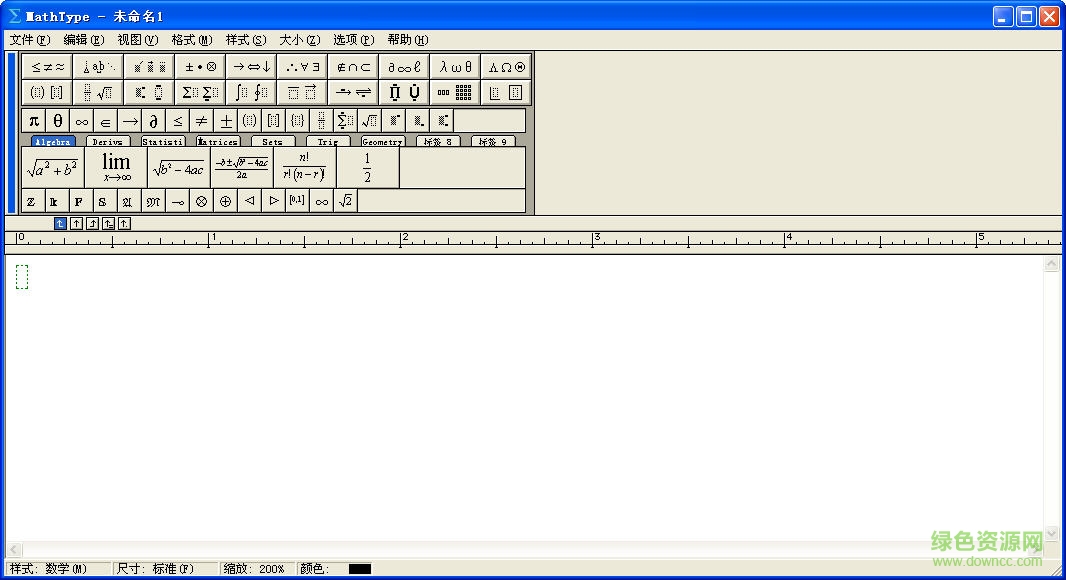Screen dimensions: 1066x580
Task: Click the empty equation slot in editing area
Action: click(22, 277)
